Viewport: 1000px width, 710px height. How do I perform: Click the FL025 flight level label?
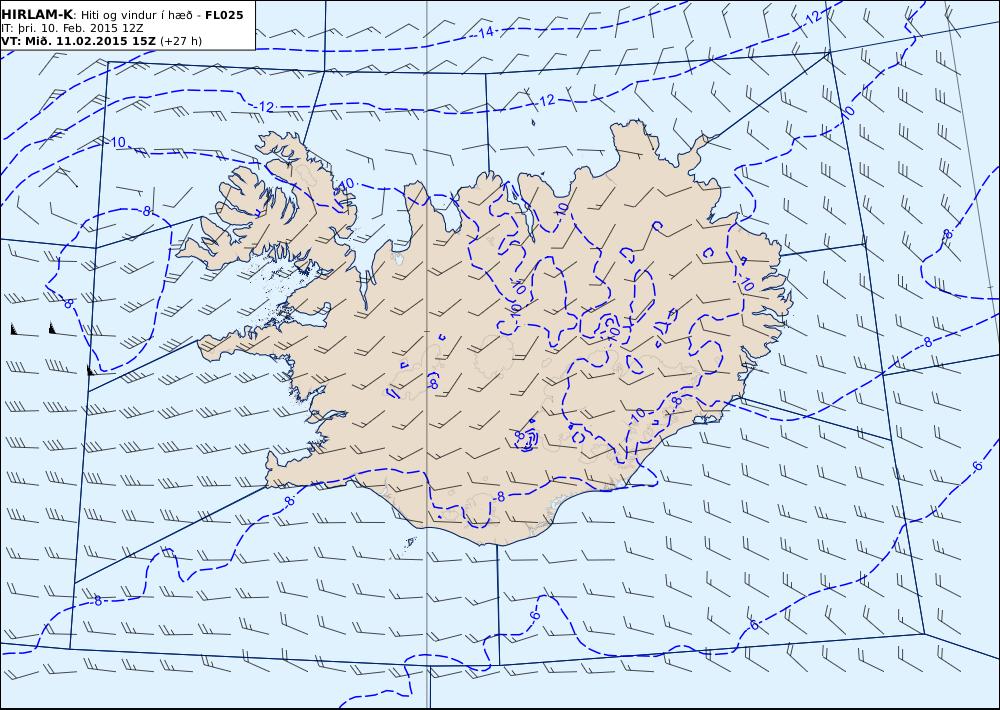click(x=224, y=15)
